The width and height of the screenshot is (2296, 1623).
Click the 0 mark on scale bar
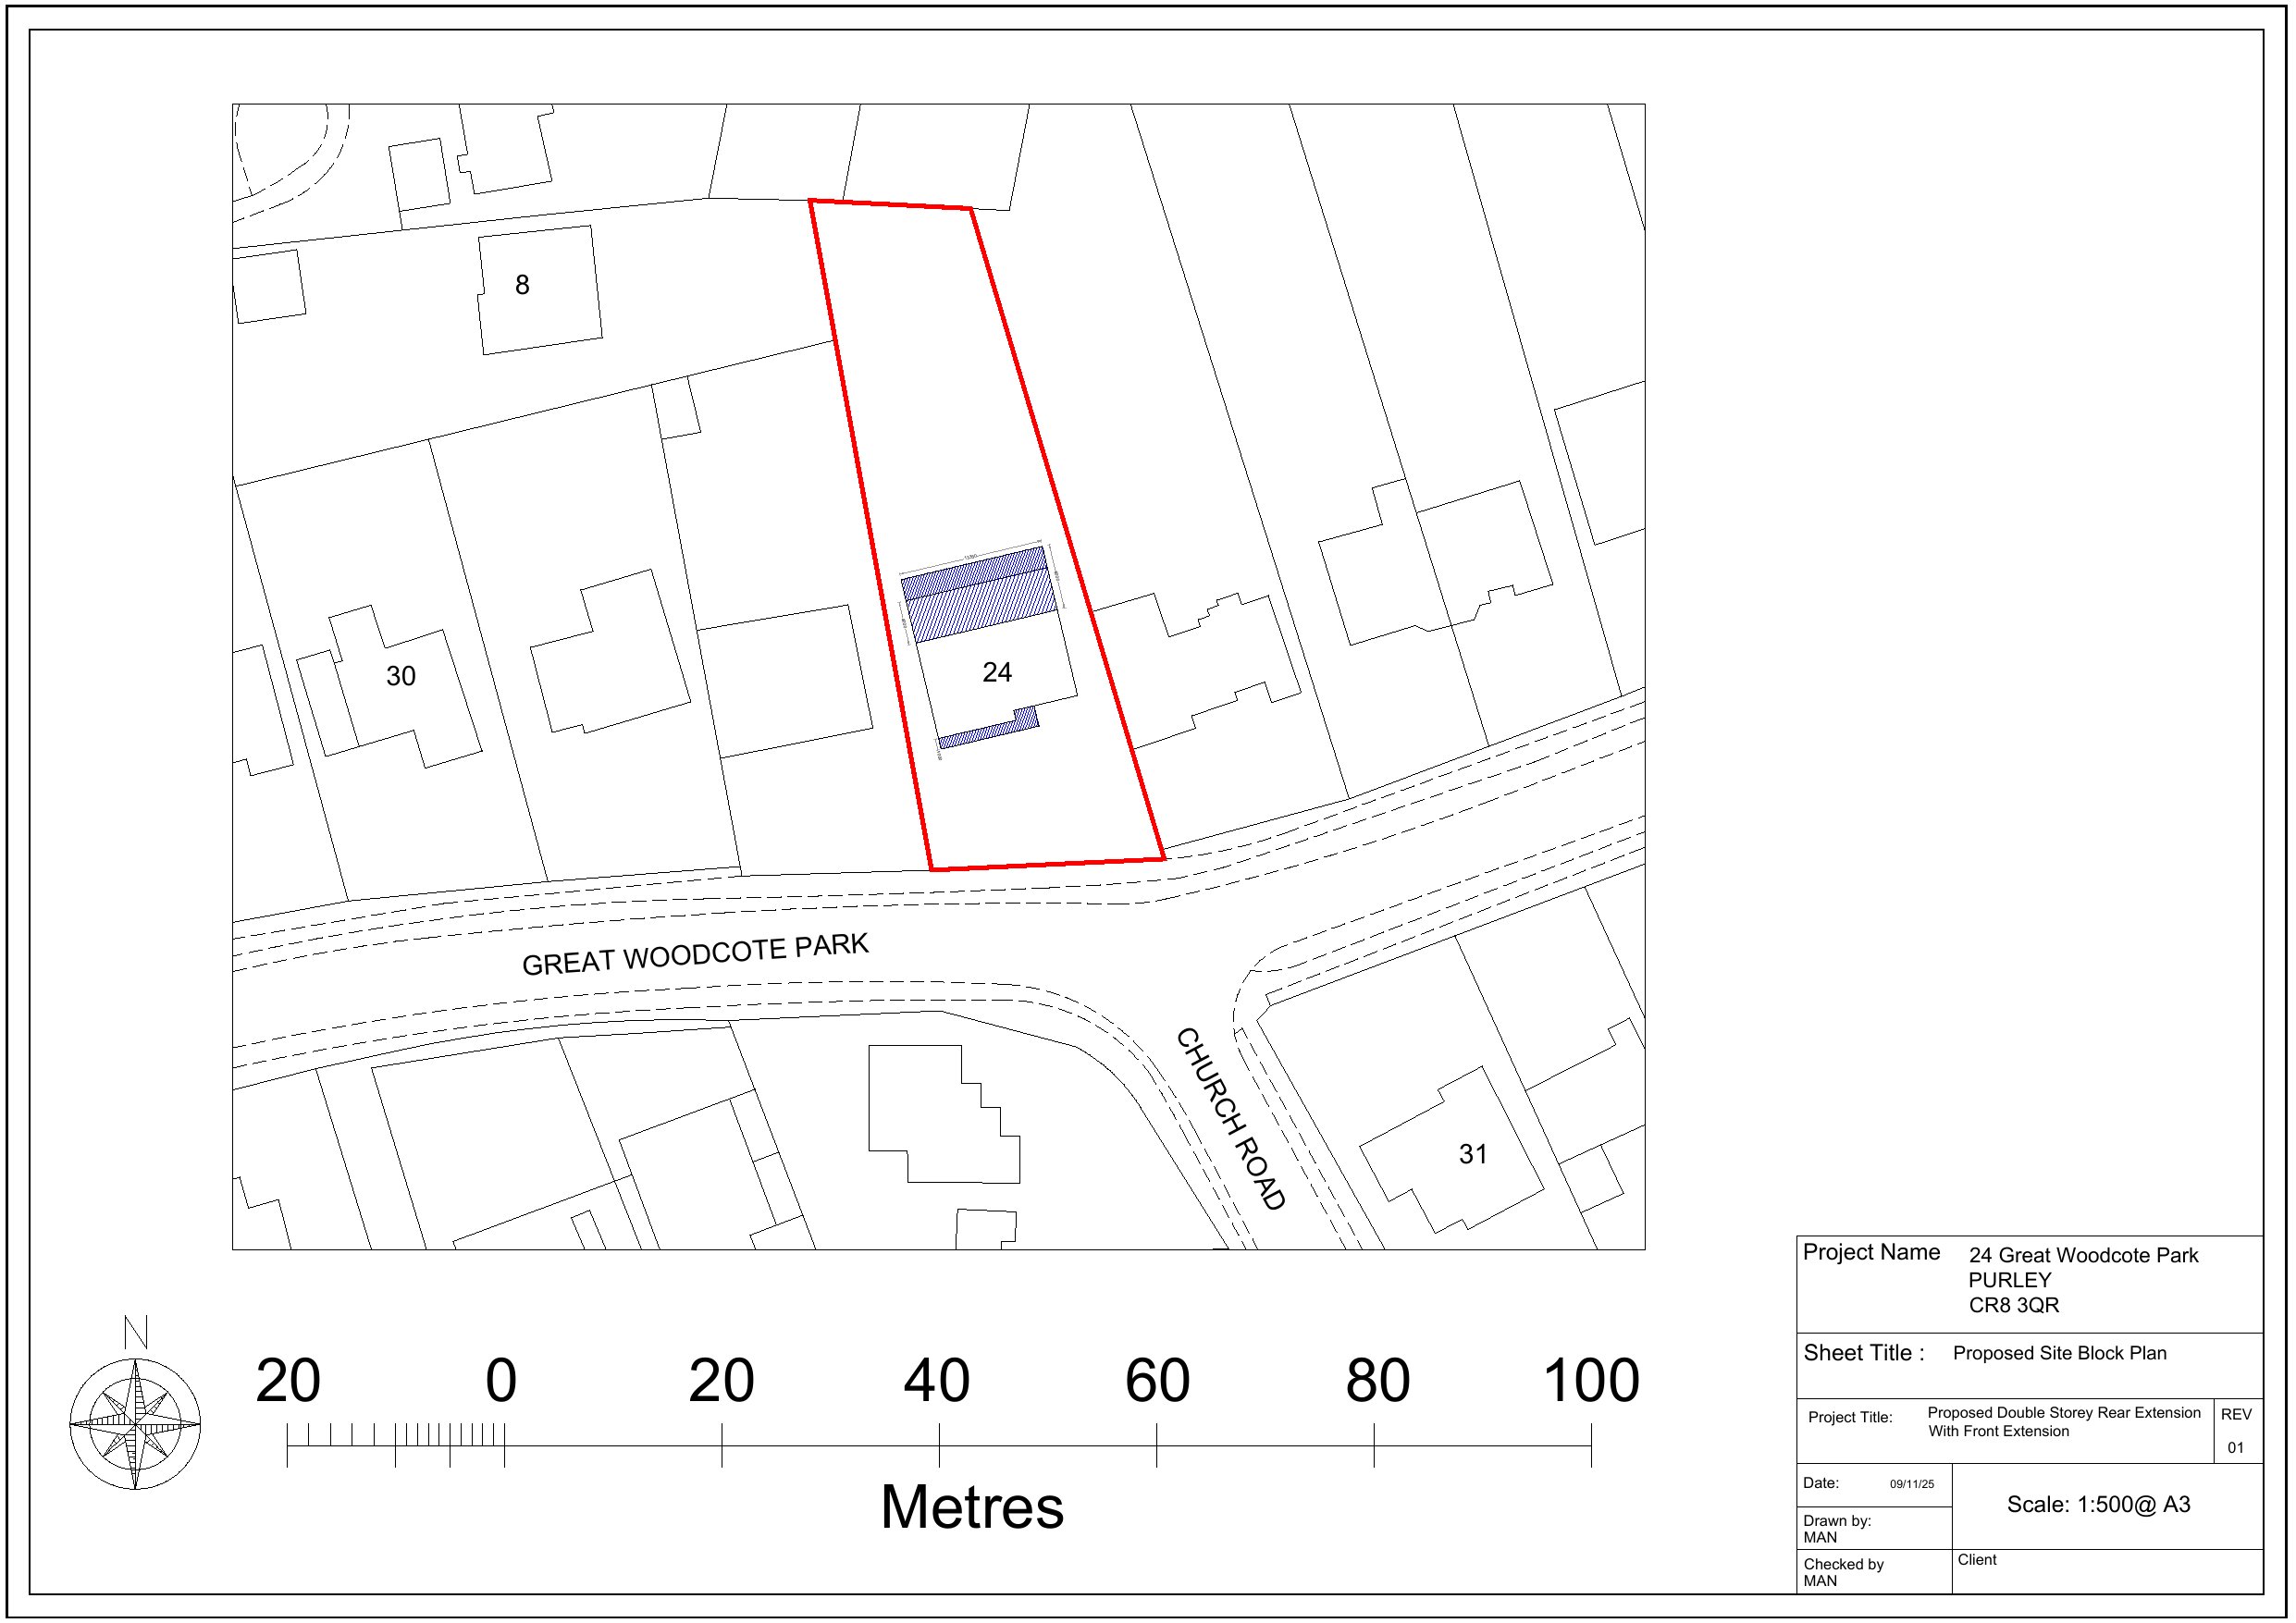pyautogui.click(x=501, y=1381)
